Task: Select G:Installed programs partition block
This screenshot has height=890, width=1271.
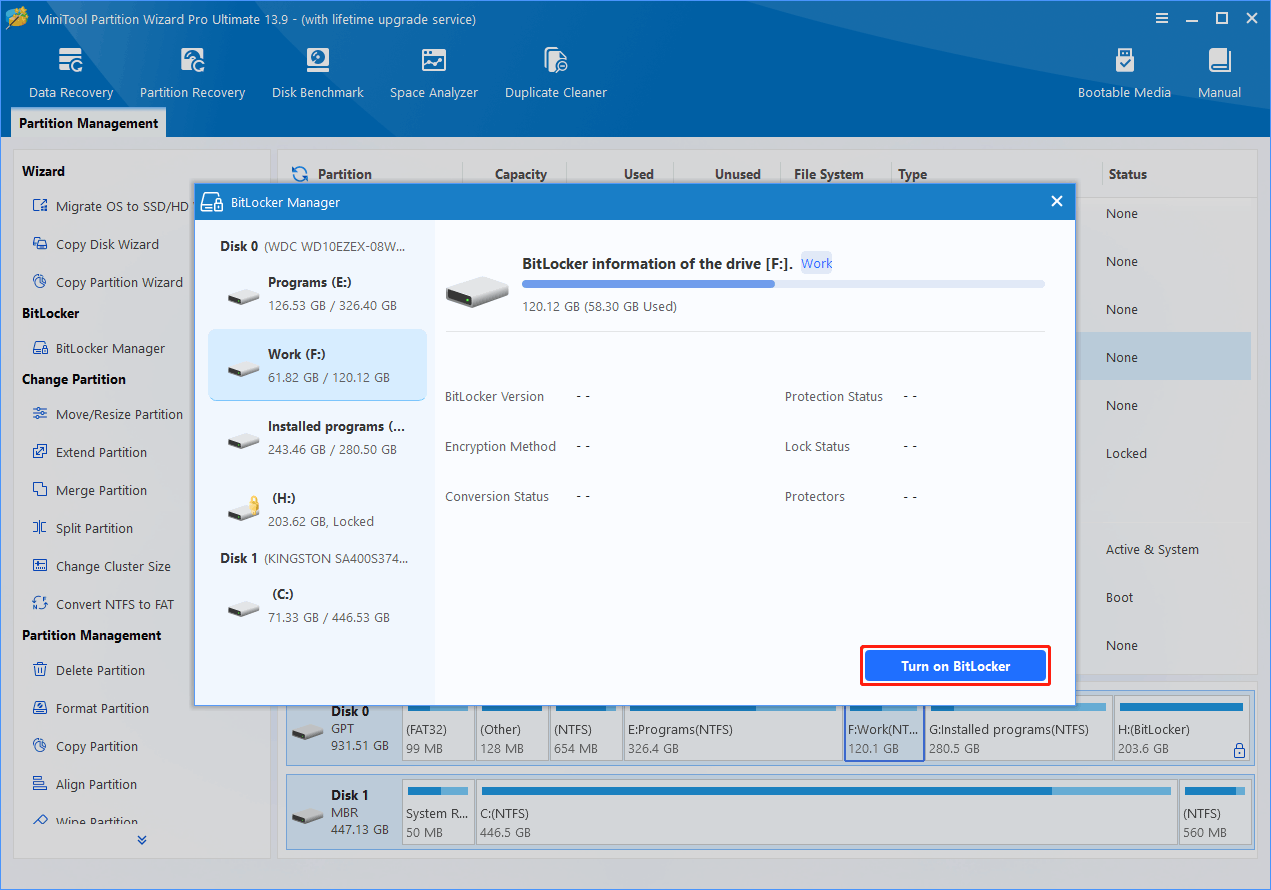Action: [1019, 730]
